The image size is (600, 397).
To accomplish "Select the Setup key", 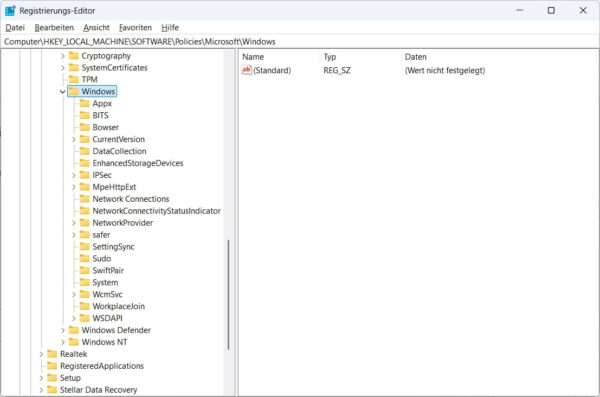I will (x=70, y=378).
